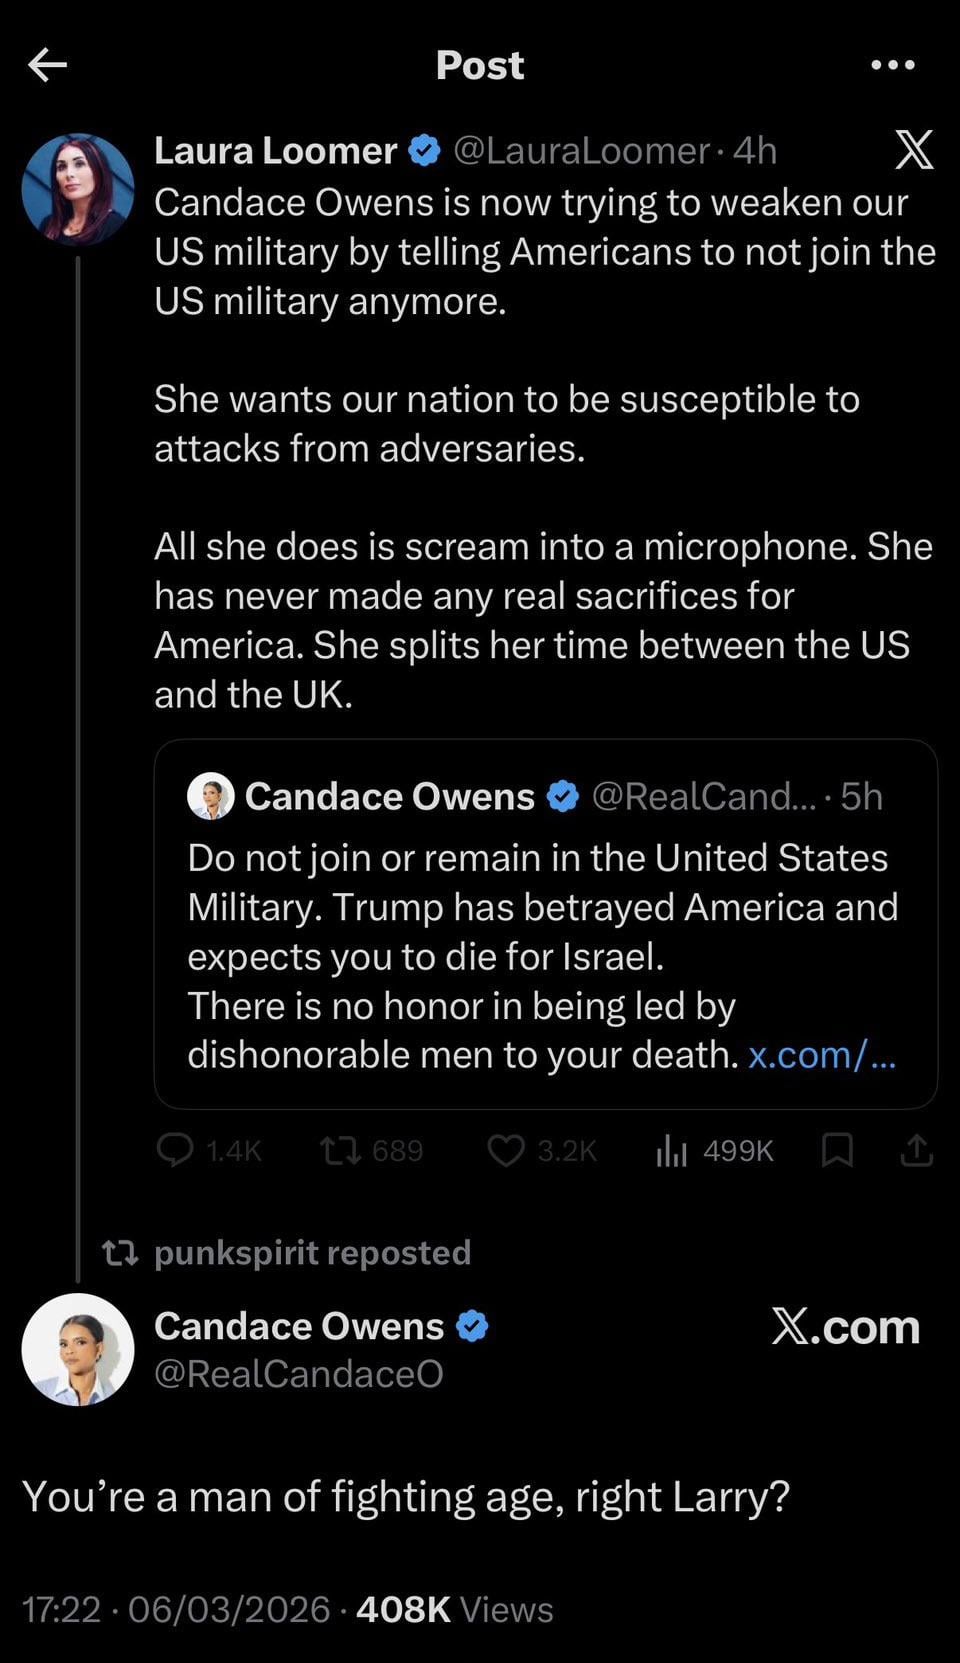960x1663 pixels.
Task: Open the x.com/... link in quoted post
Action: (x=821, y=1055)
